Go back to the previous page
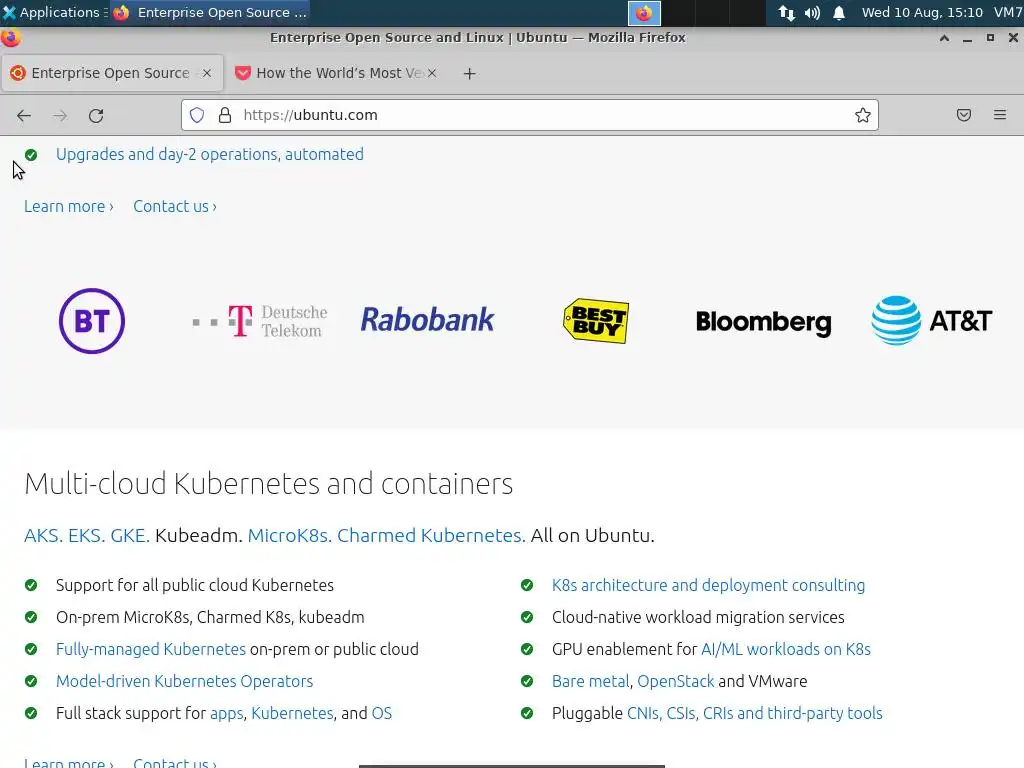The image size is (1024, 768). (24, 116)
